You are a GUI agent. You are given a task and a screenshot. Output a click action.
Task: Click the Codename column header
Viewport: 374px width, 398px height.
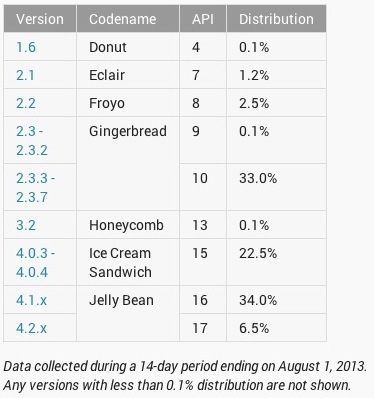[x=128, y=19]
